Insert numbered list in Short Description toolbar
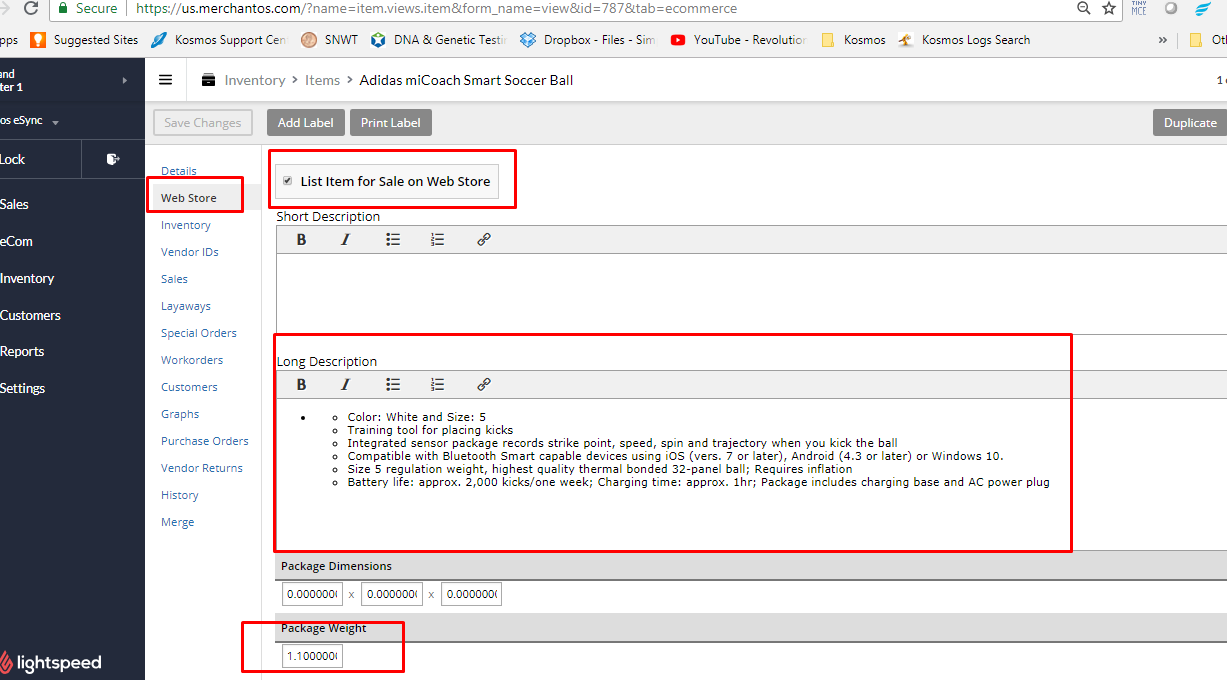Viewport: 1227px width, 680px height. click(438, 240)
